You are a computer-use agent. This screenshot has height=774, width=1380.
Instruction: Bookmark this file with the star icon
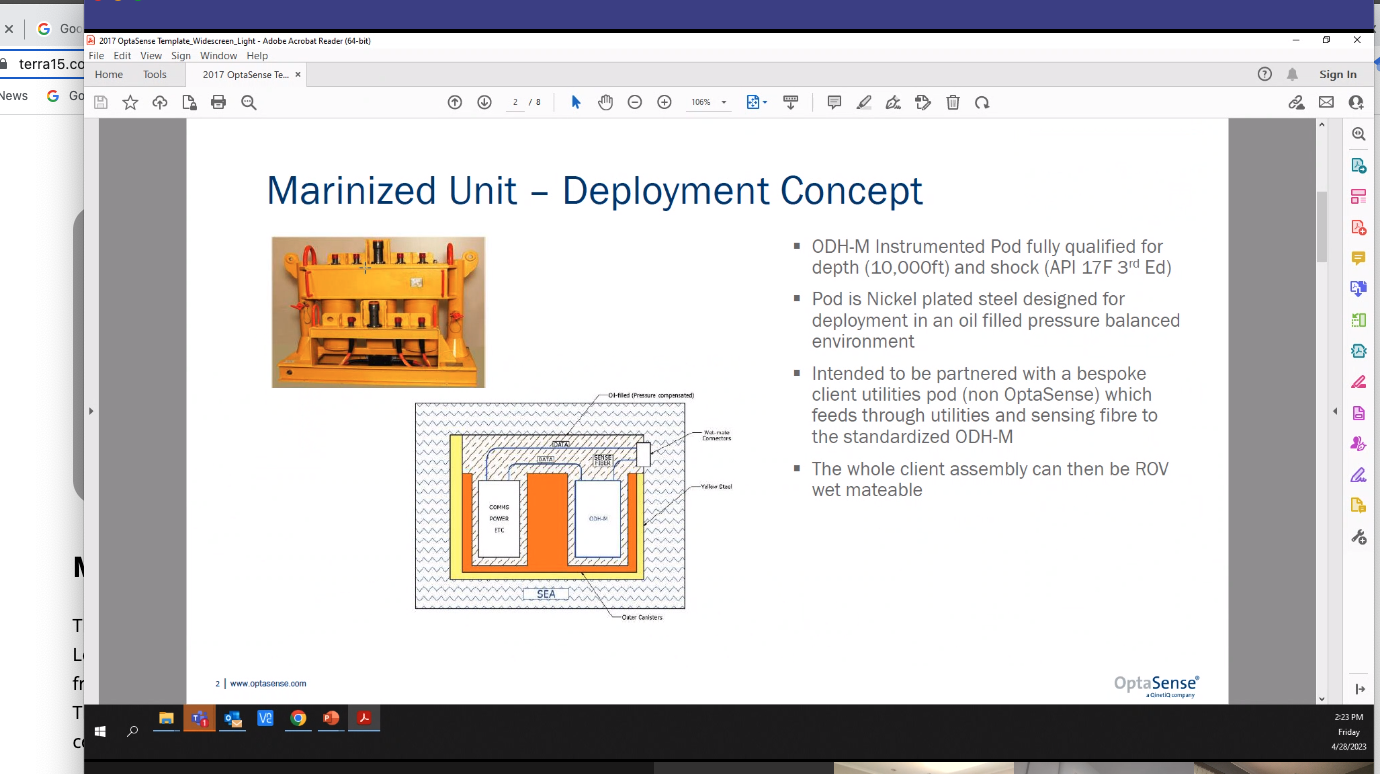pos(130,102)
